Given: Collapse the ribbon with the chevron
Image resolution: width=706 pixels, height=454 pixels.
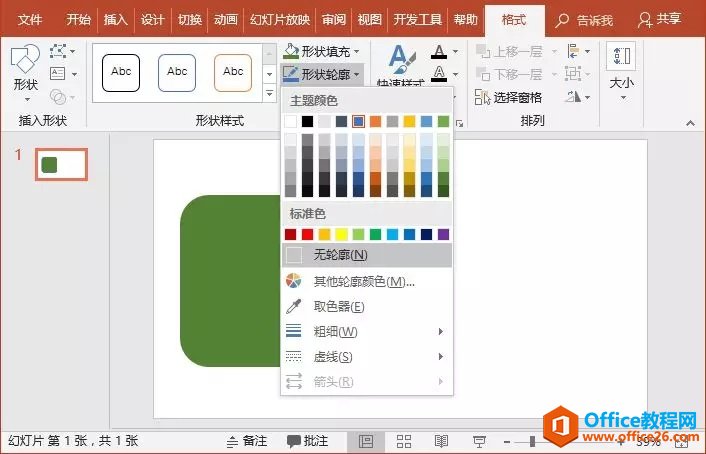Looking at the screenshot, I should click(x=690, y=123).
